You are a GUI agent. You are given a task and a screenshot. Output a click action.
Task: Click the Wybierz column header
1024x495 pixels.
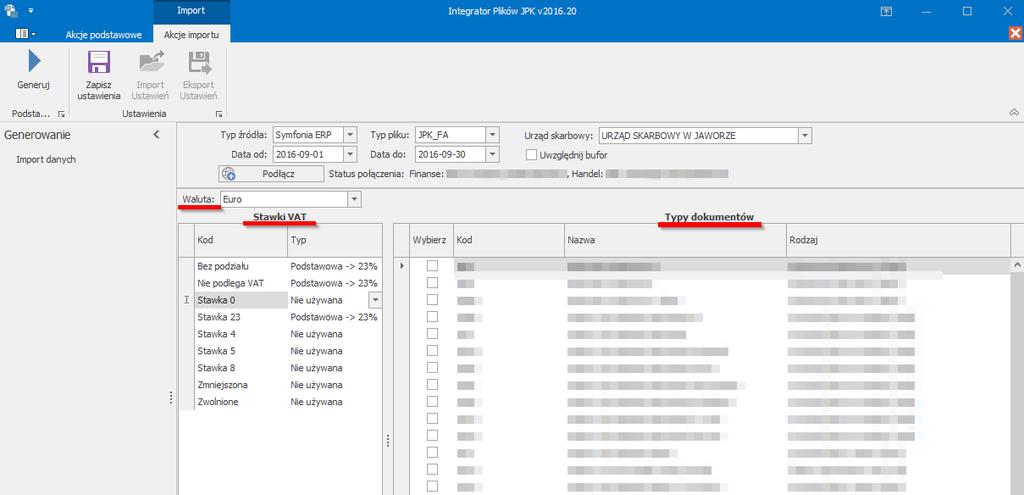tap(430, 240)
